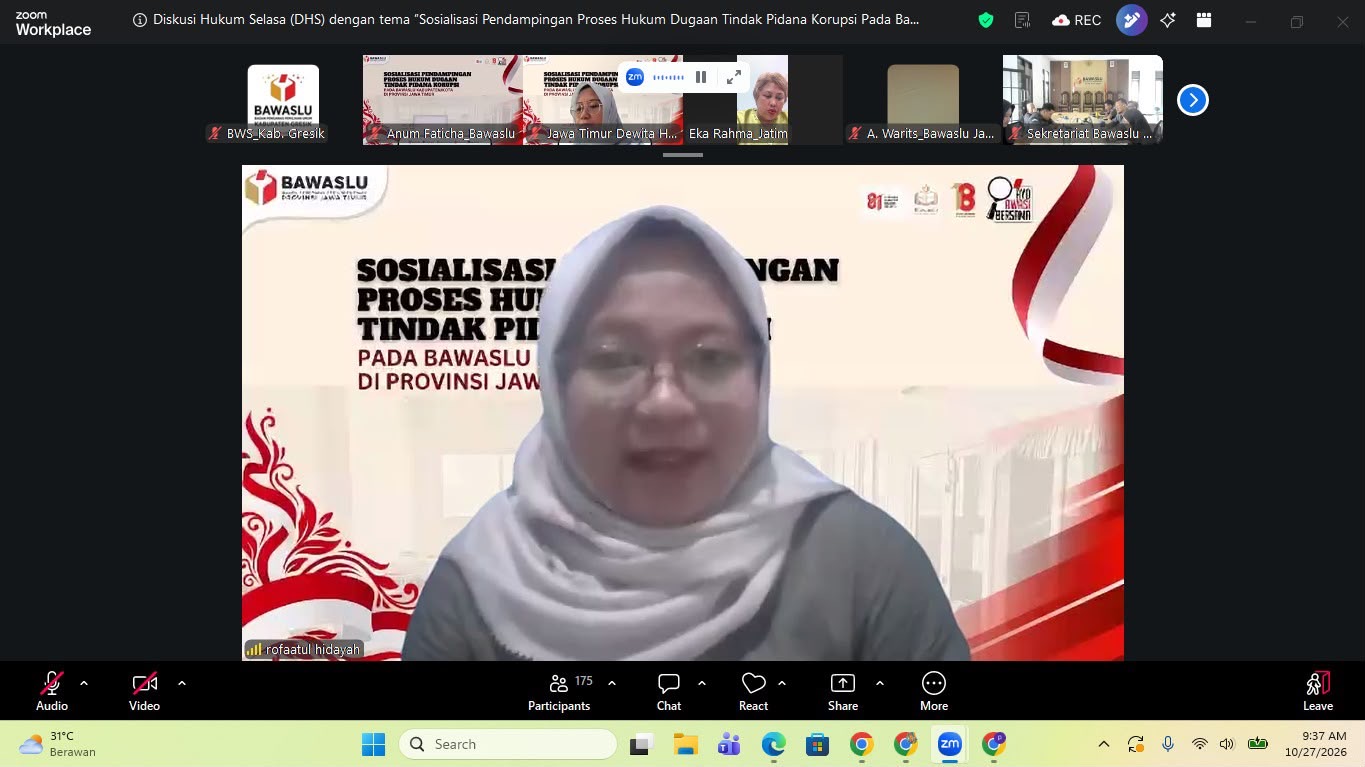
Task: Unmute the microphone with the Audio button
Action: click(52, 691)
